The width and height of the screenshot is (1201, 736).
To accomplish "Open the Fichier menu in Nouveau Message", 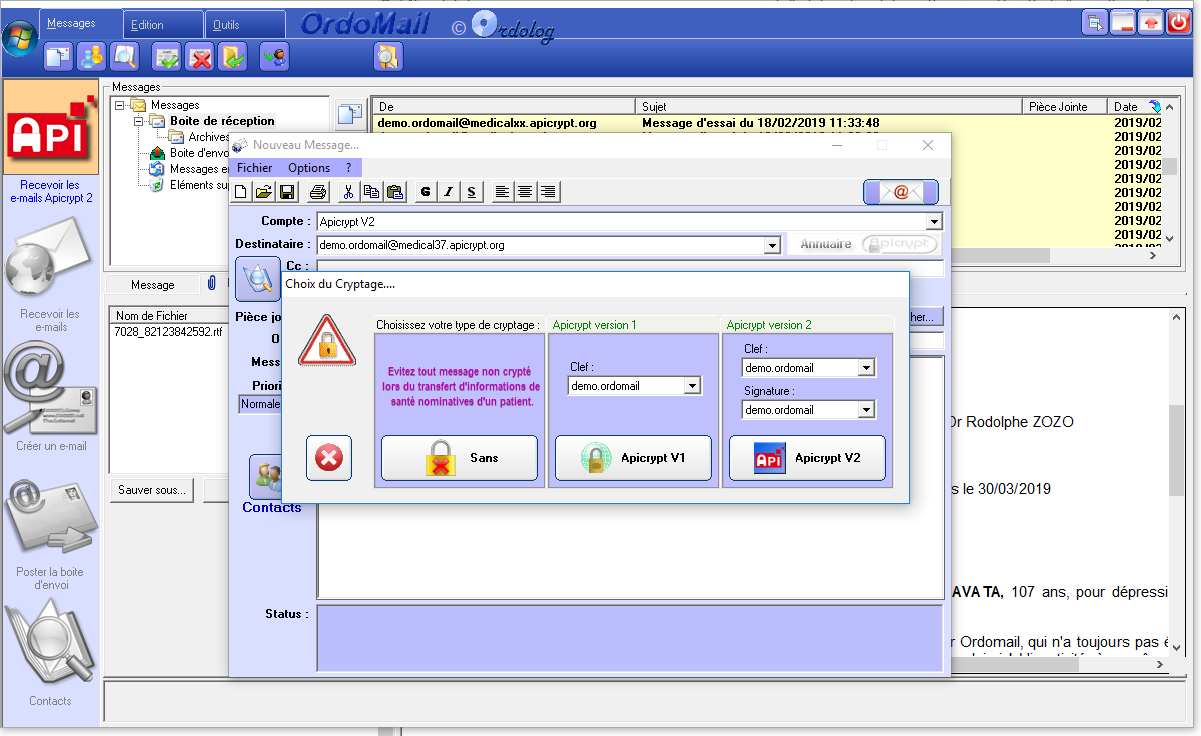I will pyautogui.click(x=254, y=168).
